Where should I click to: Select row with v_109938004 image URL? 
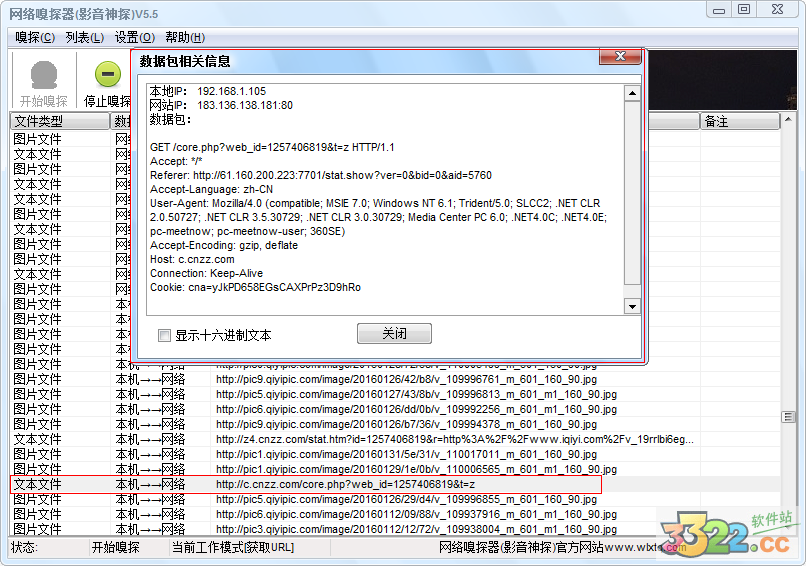point(395,529)
